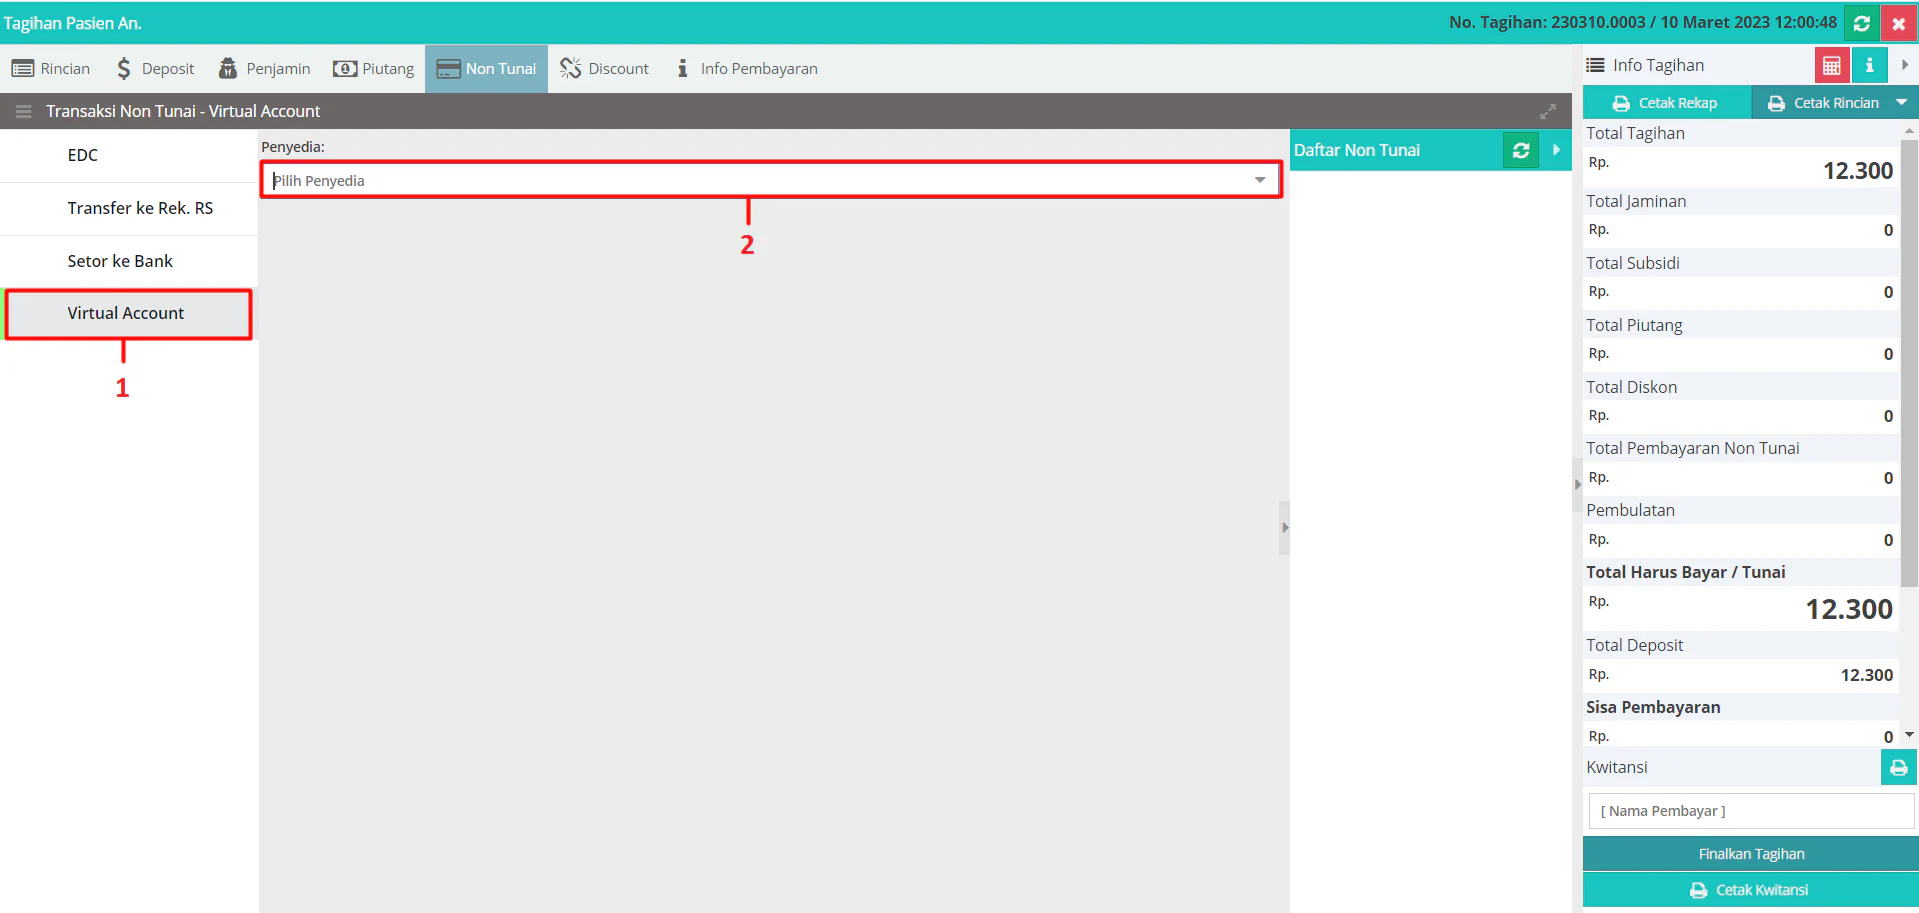Click Cetak Kwitansi button
1919x913 pixels.
[1751, 890]
